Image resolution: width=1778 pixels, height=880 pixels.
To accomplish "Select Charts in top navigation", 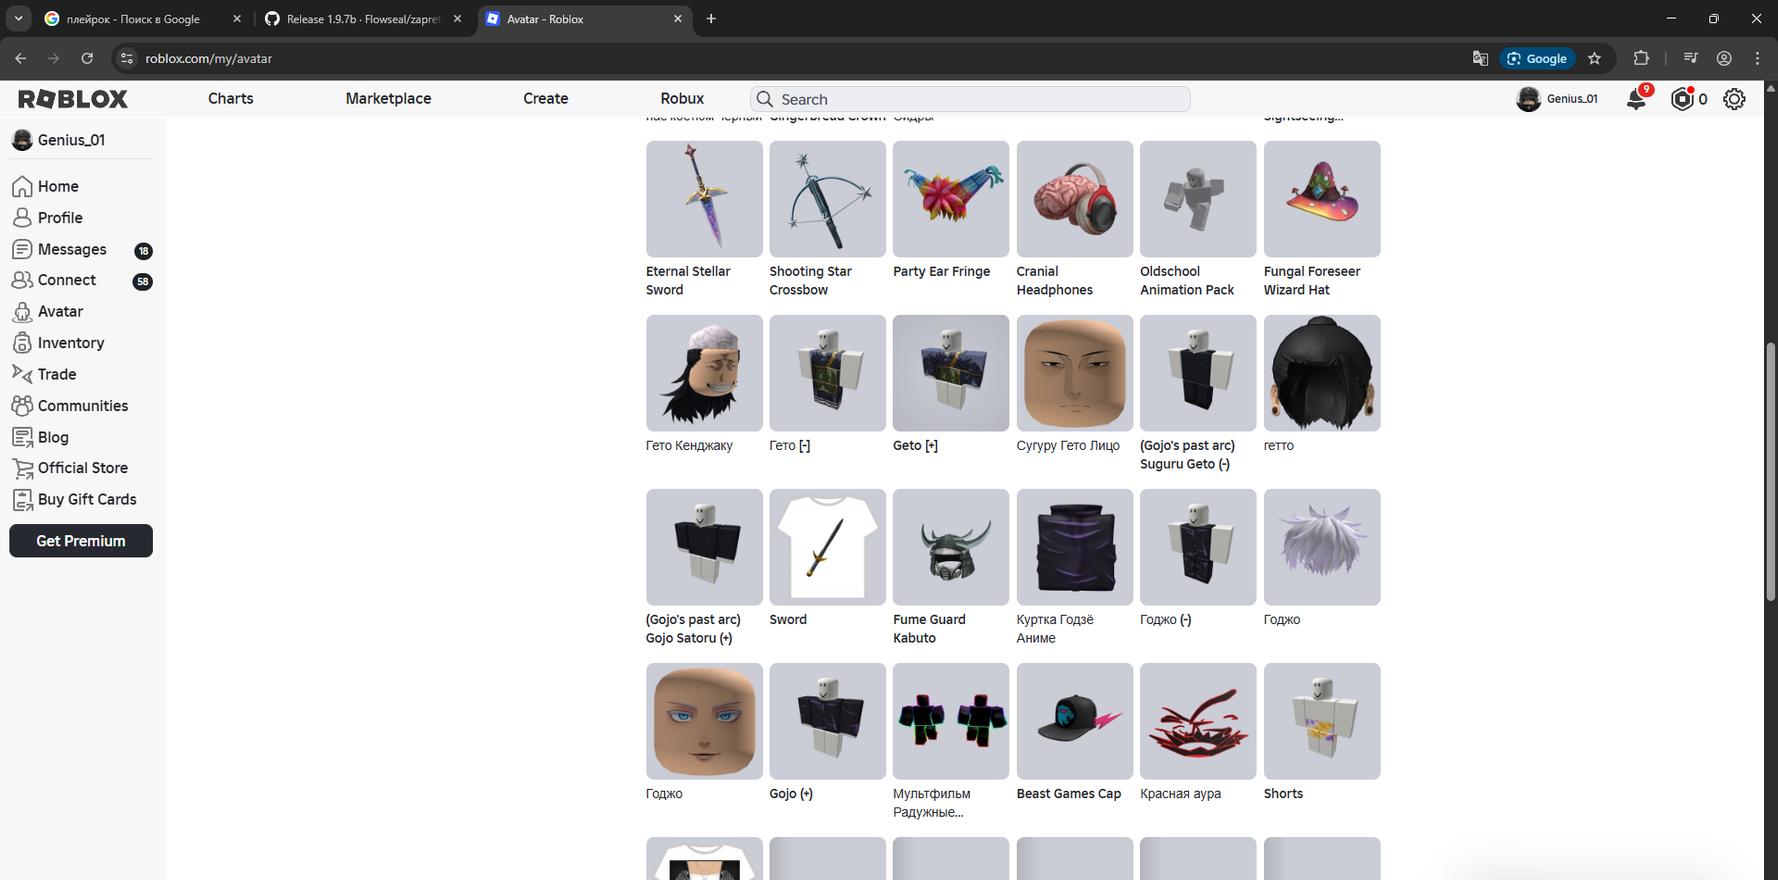I will [230, 99].
